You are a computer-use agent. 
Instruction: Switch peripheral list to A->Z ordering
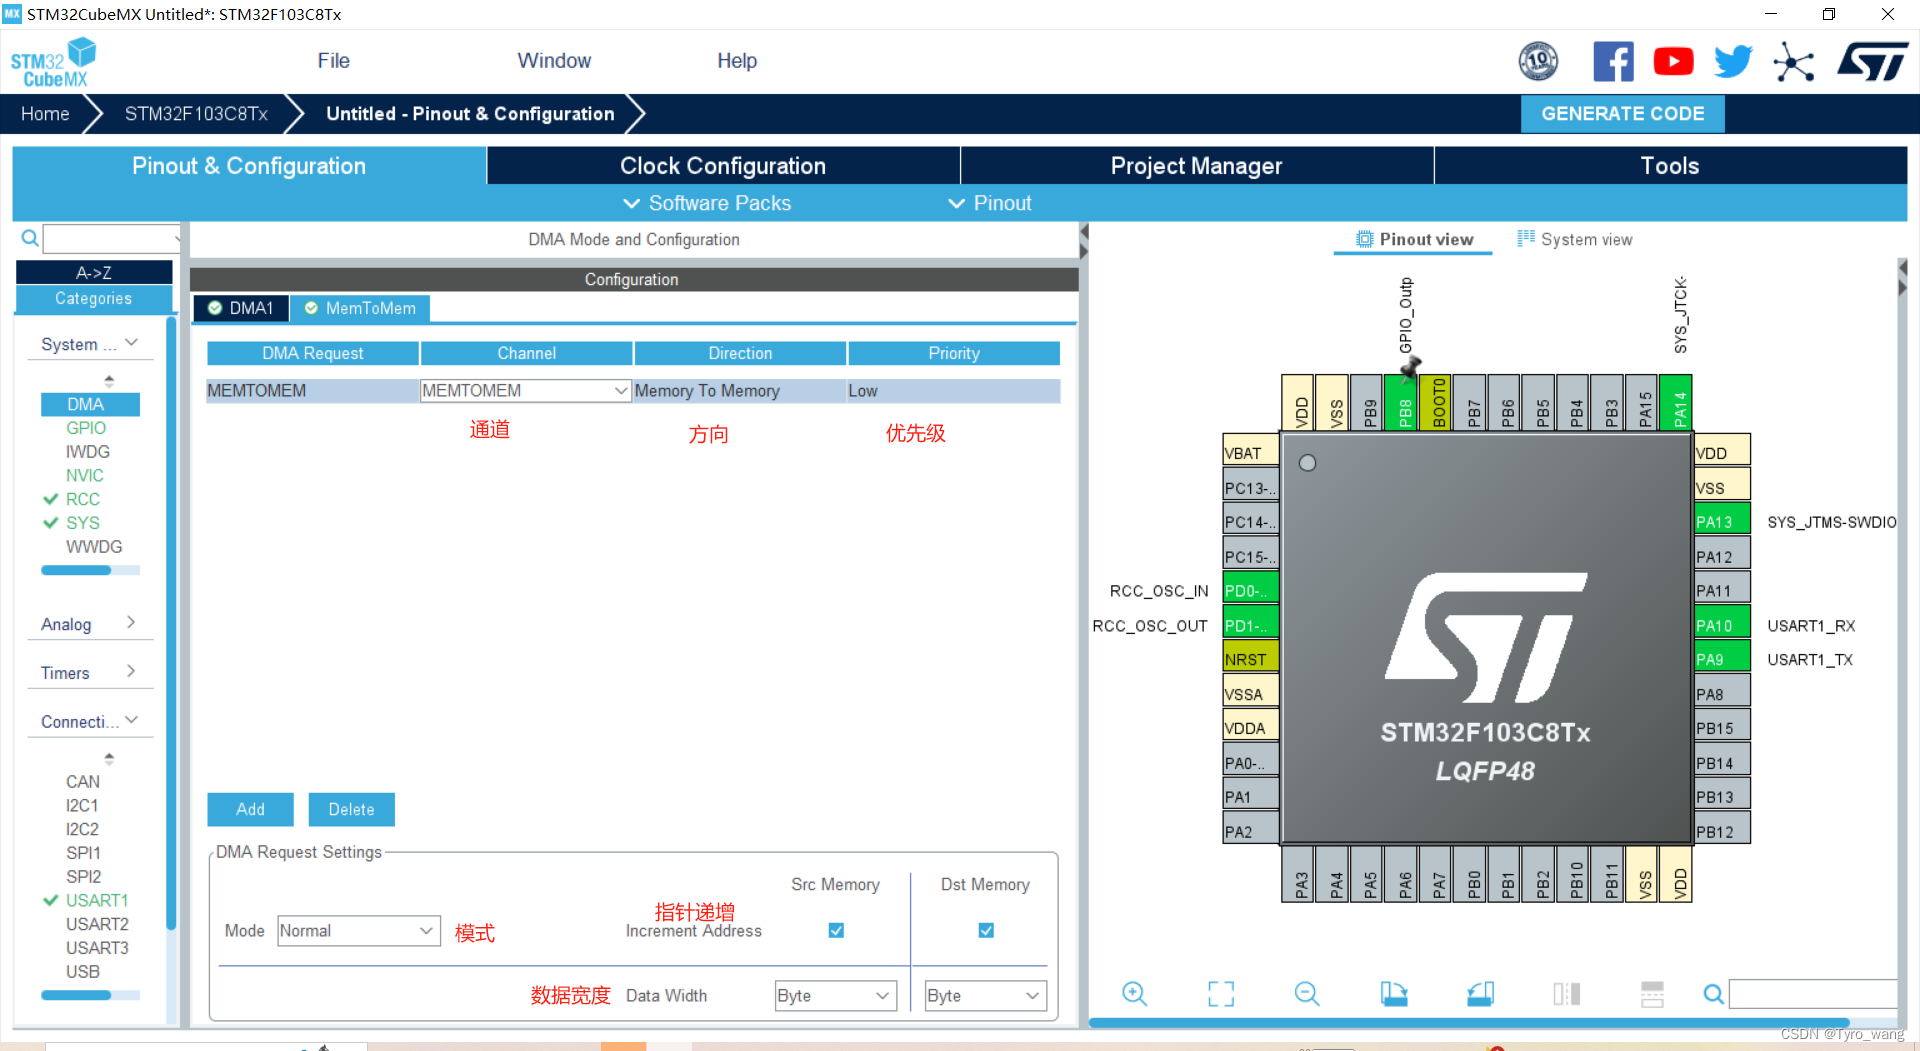(x=93, y=271)
